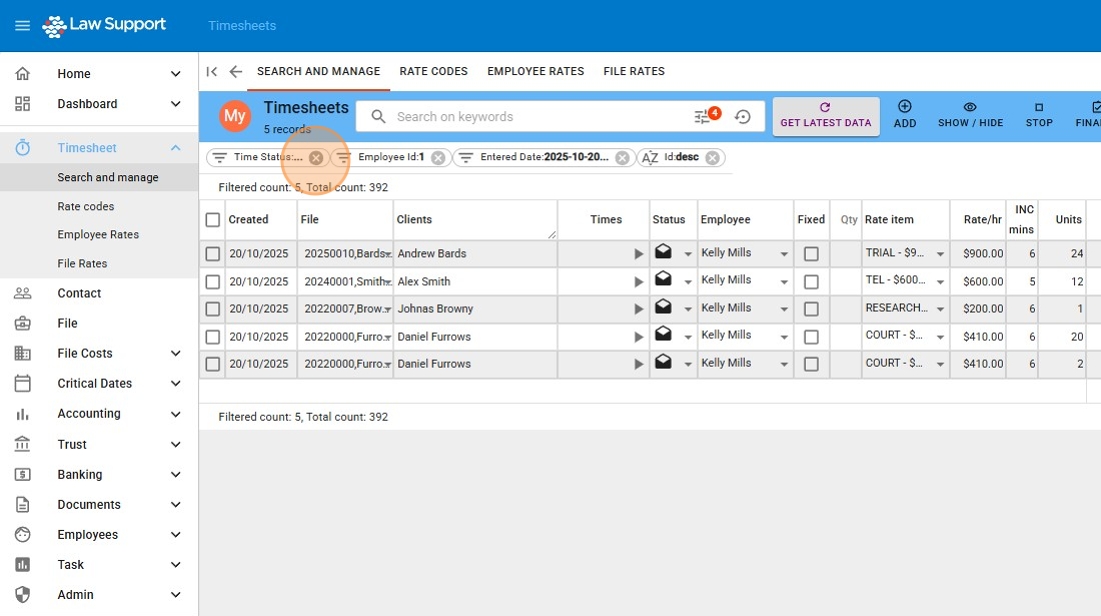
Task: Switch to the Rate Codes tab
Action: pos(433,72)
